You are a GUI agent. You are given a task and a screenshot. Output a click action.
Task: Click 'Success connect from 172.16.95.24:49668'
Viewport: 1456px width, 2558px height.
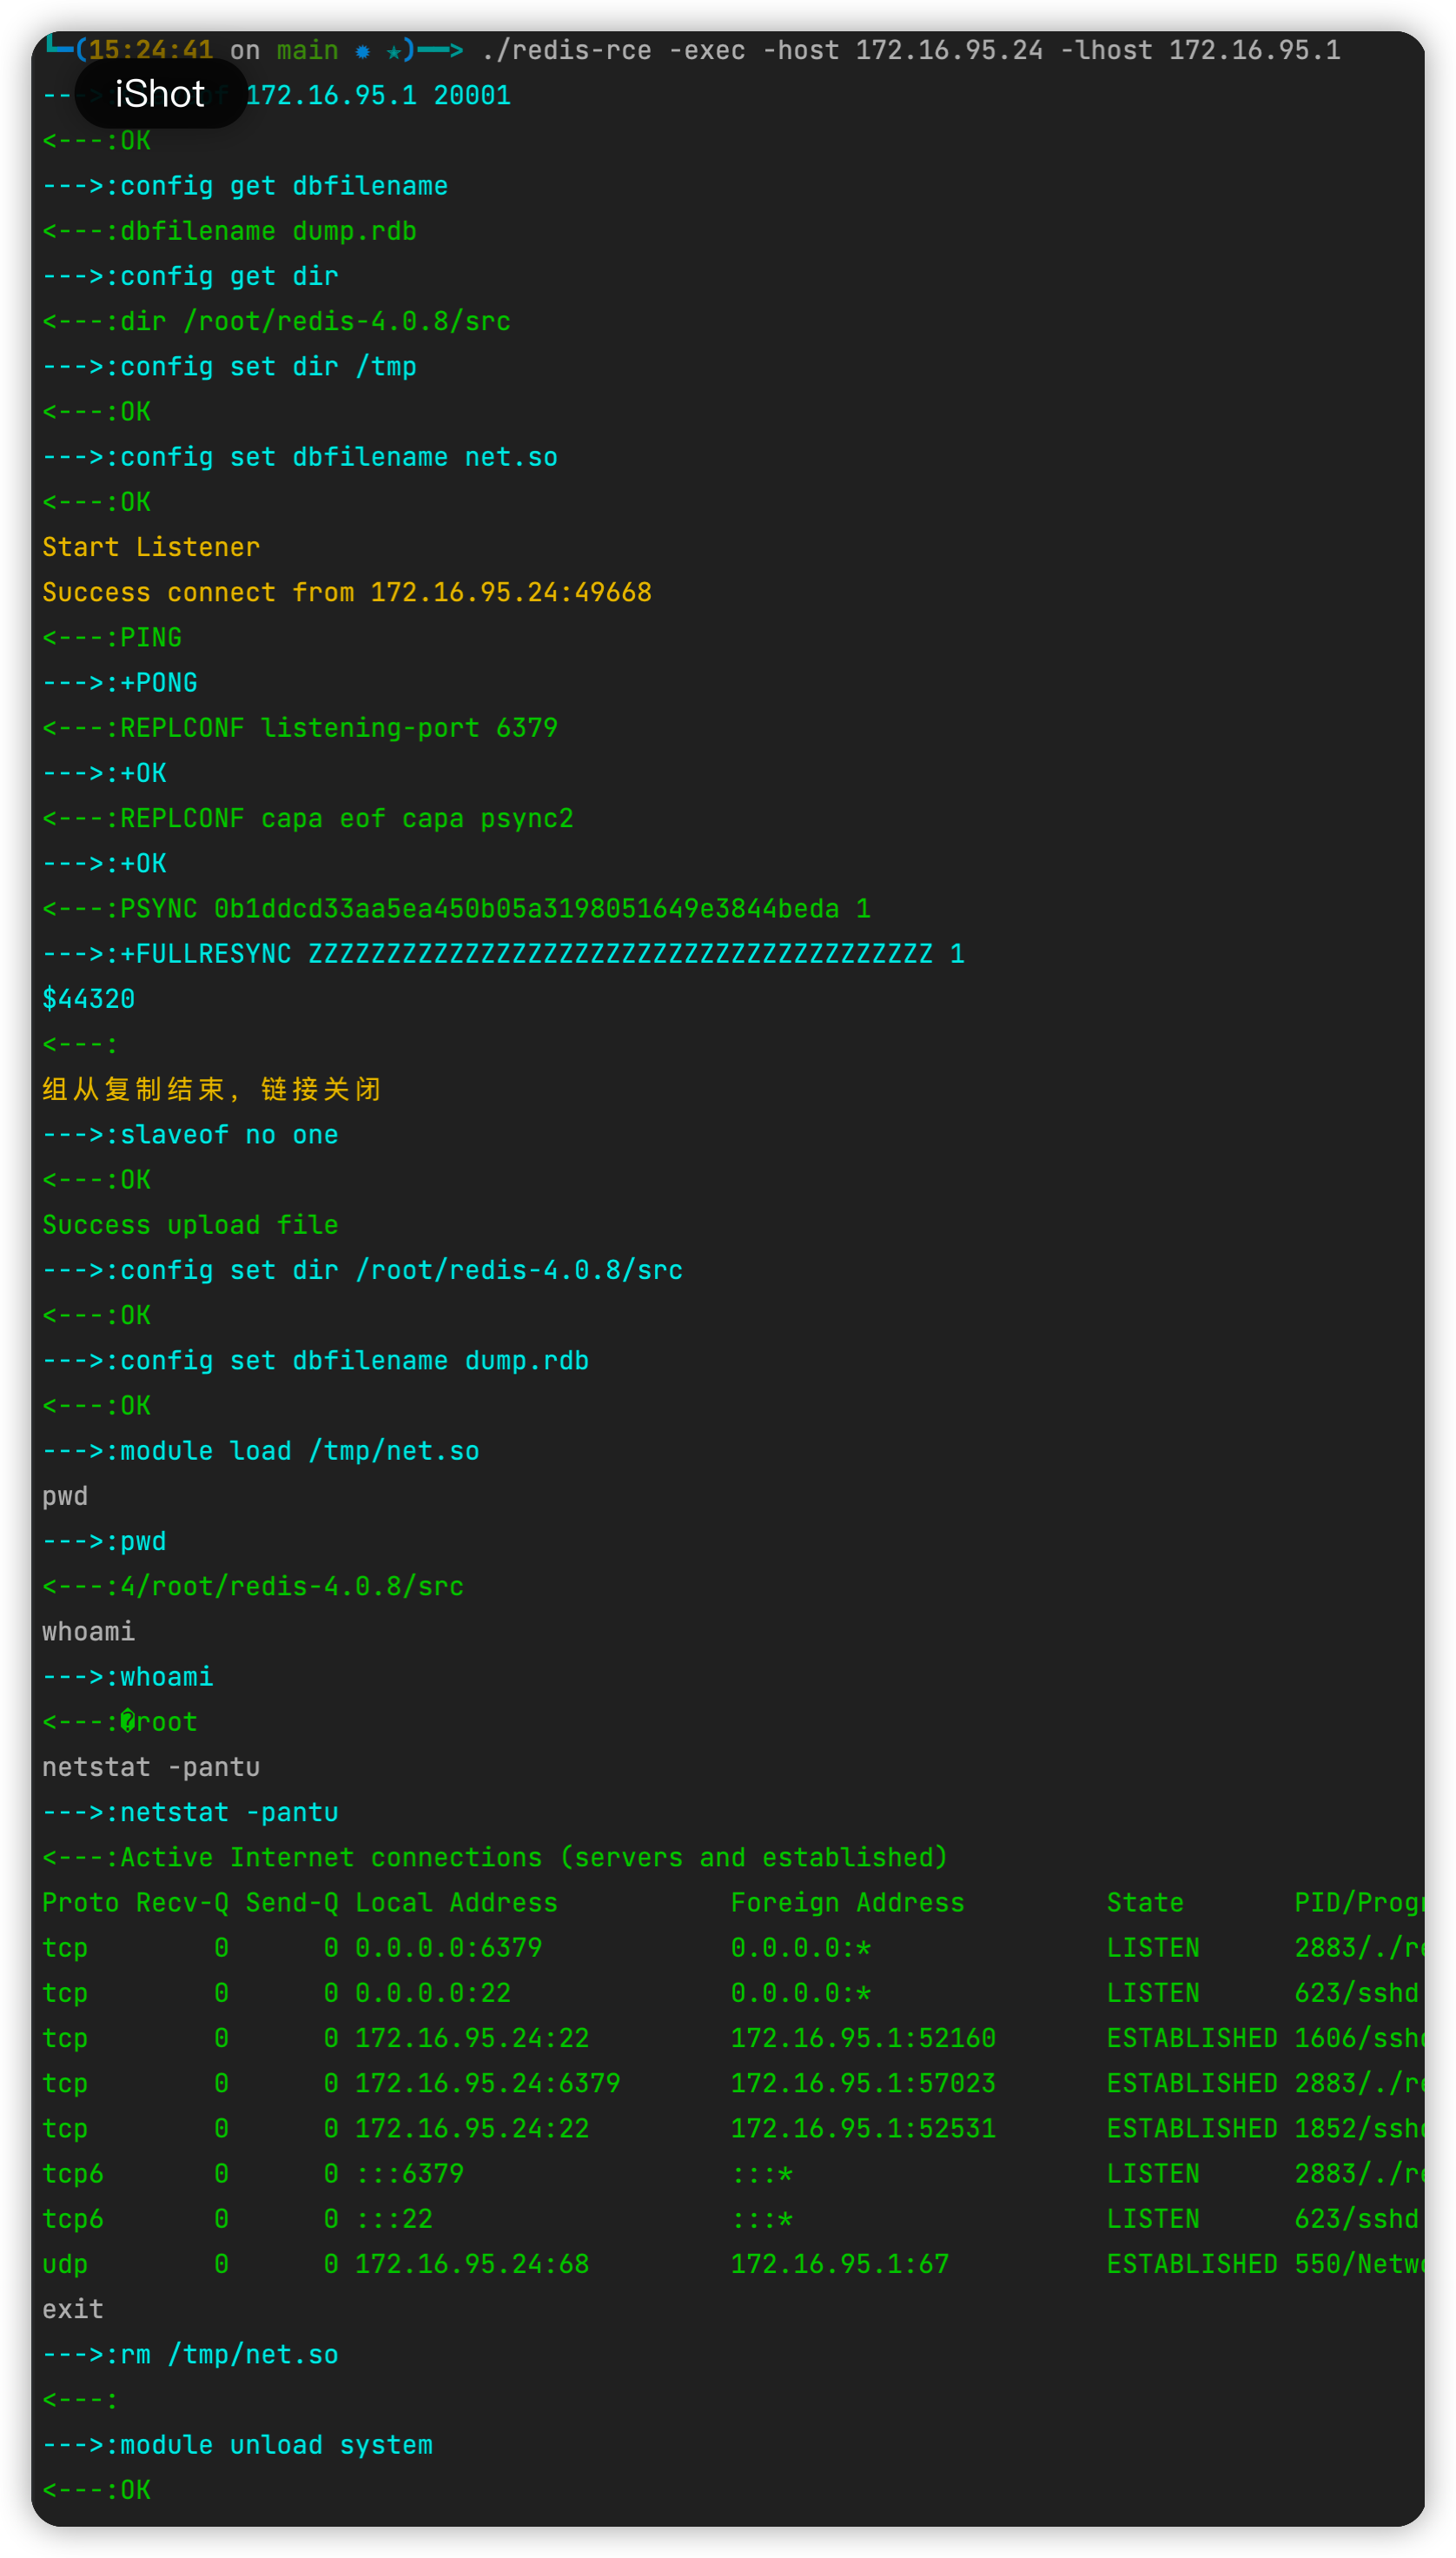347,592
